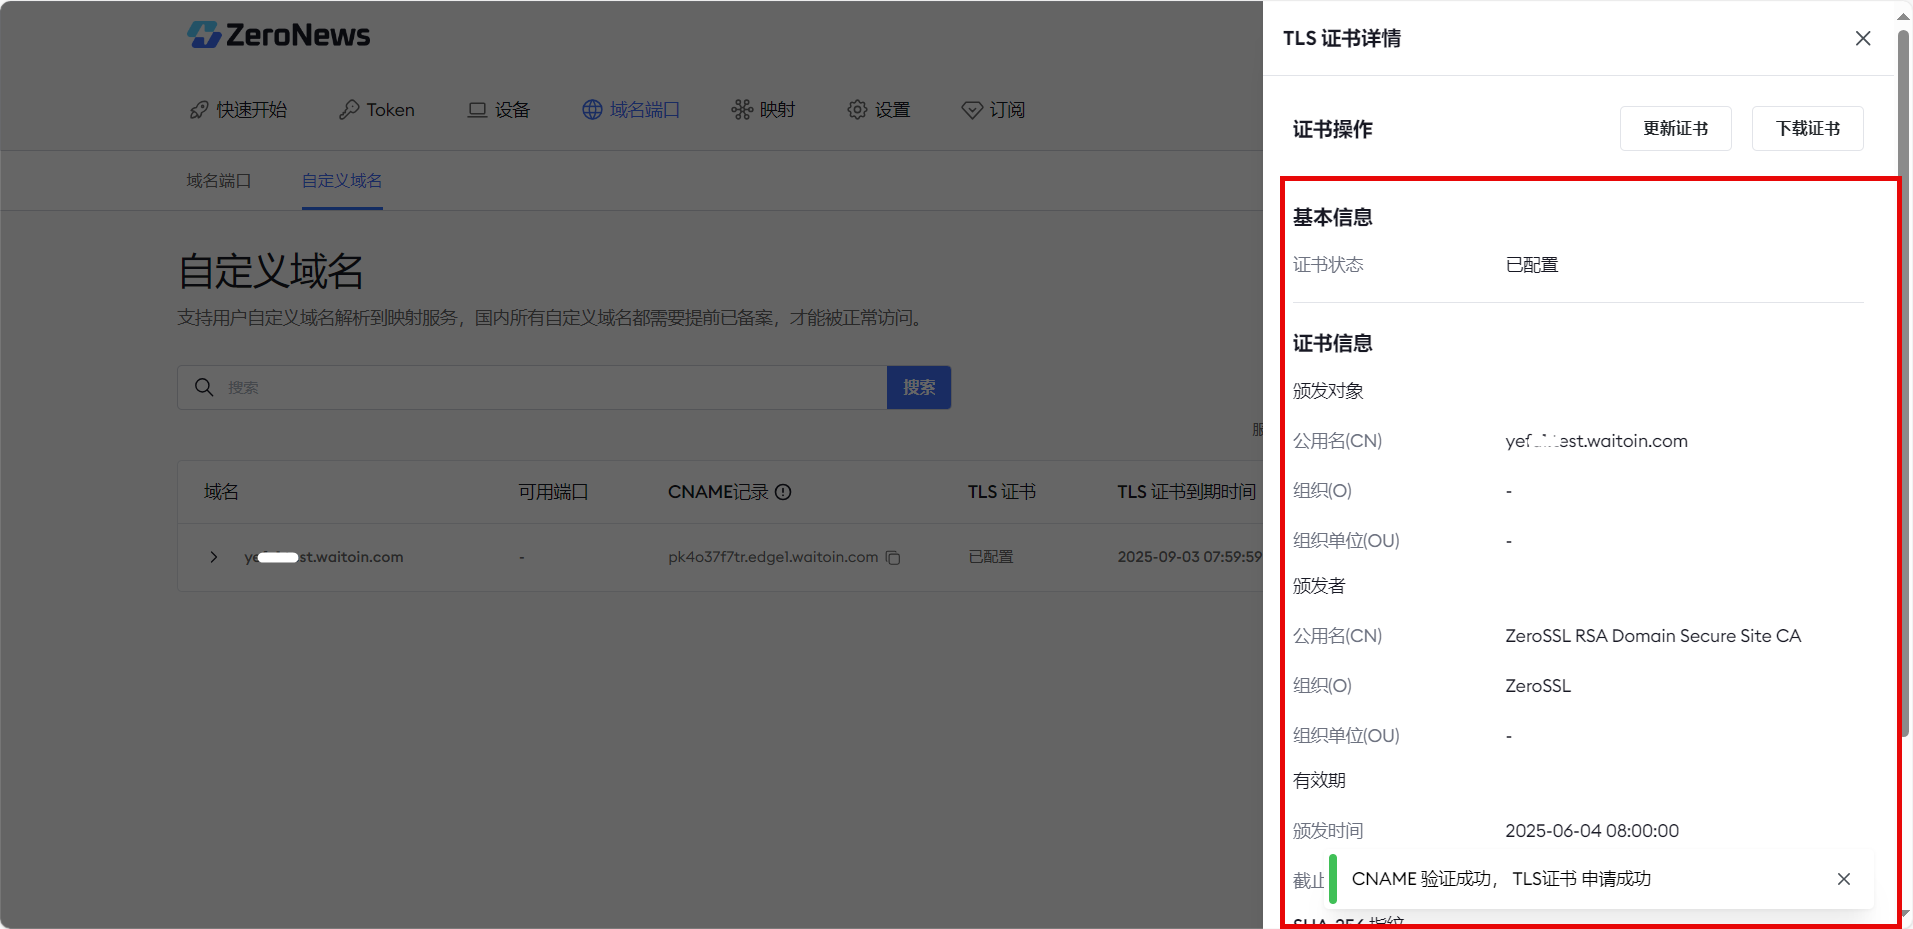
Task: Click the issuer ZeroSSL RSA Domain Secure Site CA
Action: click(1653, 636)
